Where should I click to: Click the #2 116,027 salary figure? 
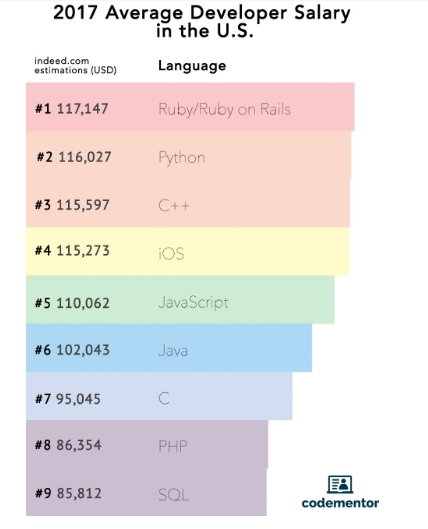click(74, 157)
